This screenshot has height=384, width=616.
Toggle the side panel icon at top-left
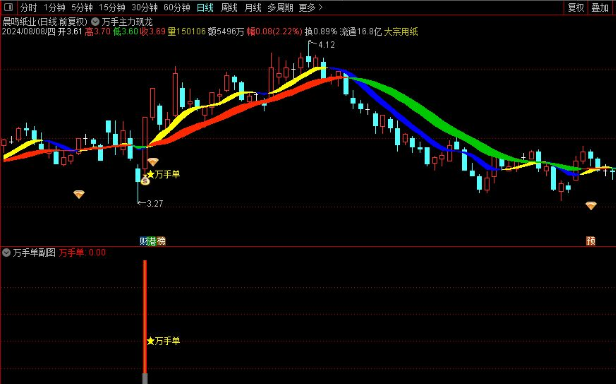9,7
